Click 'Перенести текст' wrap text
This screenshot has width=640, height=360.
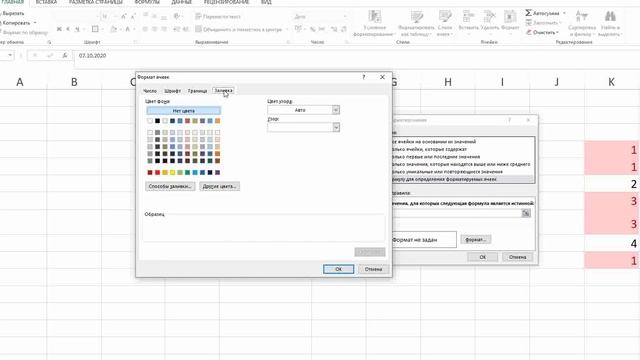[x=218, y=16]
